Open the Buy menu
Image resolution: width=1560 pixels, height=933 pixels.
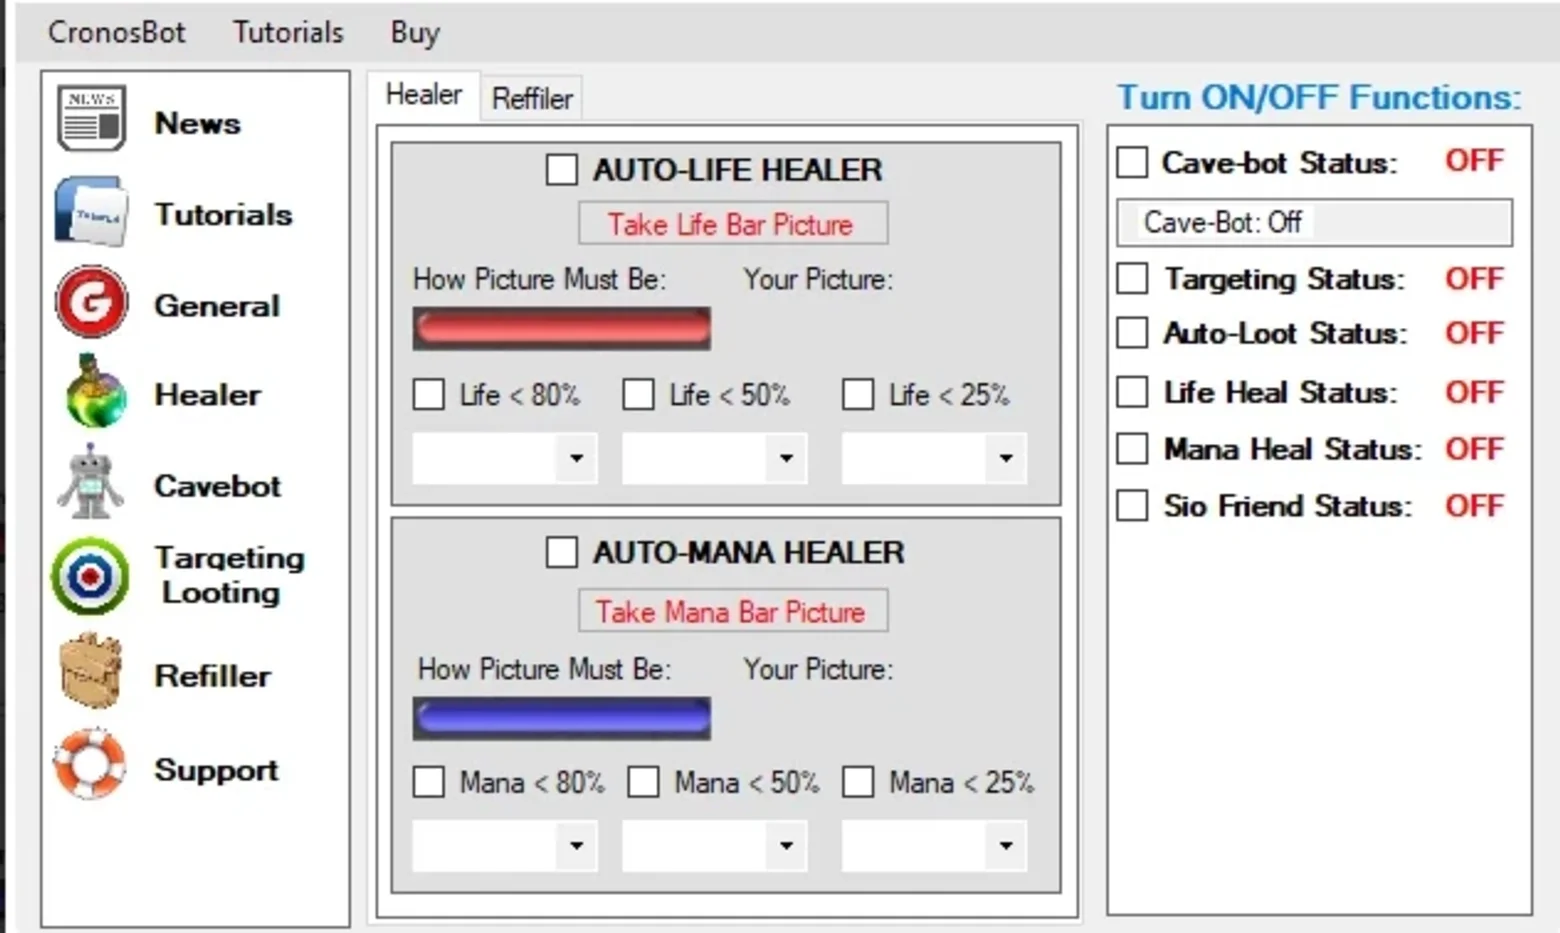415,33
